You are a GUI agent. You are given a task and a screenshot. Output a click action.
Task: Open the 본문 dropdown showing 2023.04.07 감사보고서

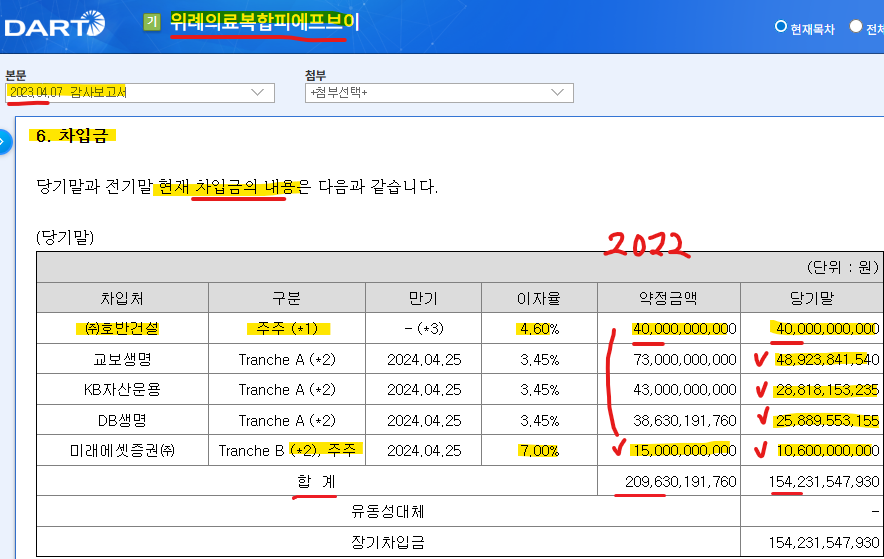point(139,93)
